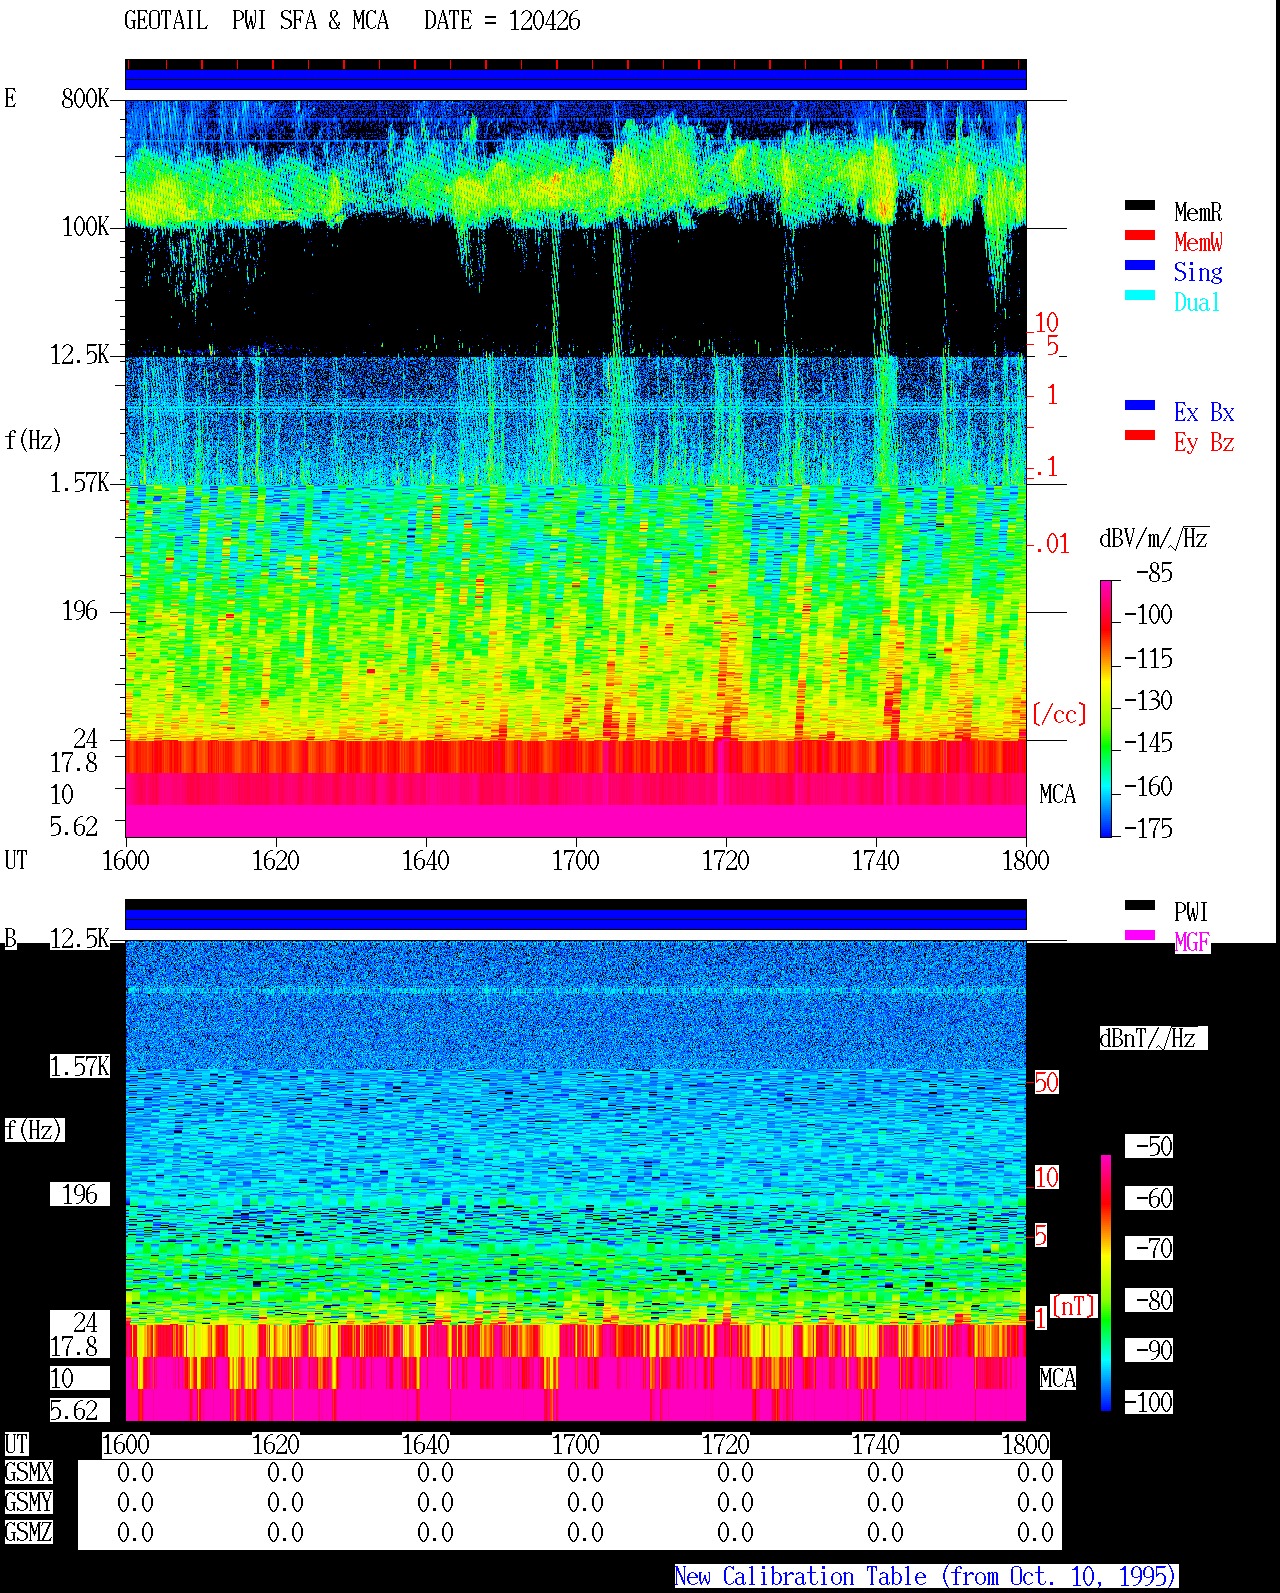Click the red MemW legend swatch
Image resolution: width=1280 pixels, height=1593 pixels.
pos(1140,235)
